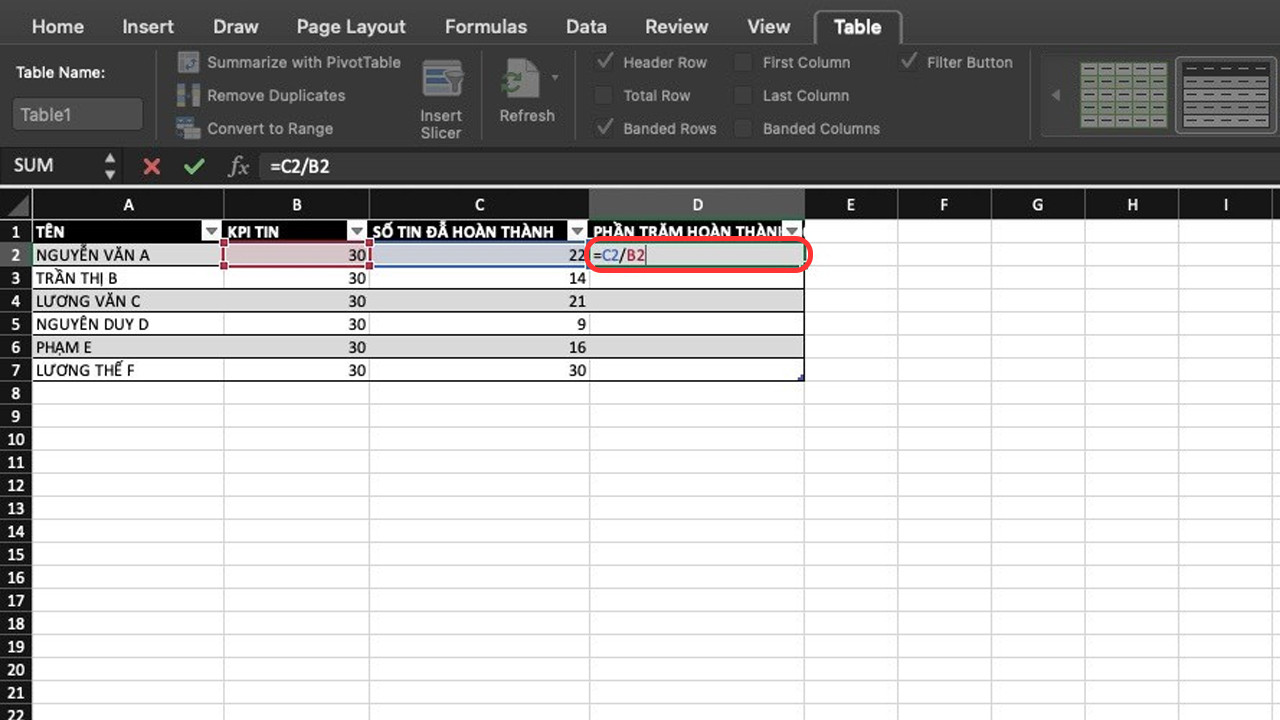Image resolution: width=1280 pixels, height=720 pixels.
Task: Click the Convert to Range icon
Action: point(188,128)
